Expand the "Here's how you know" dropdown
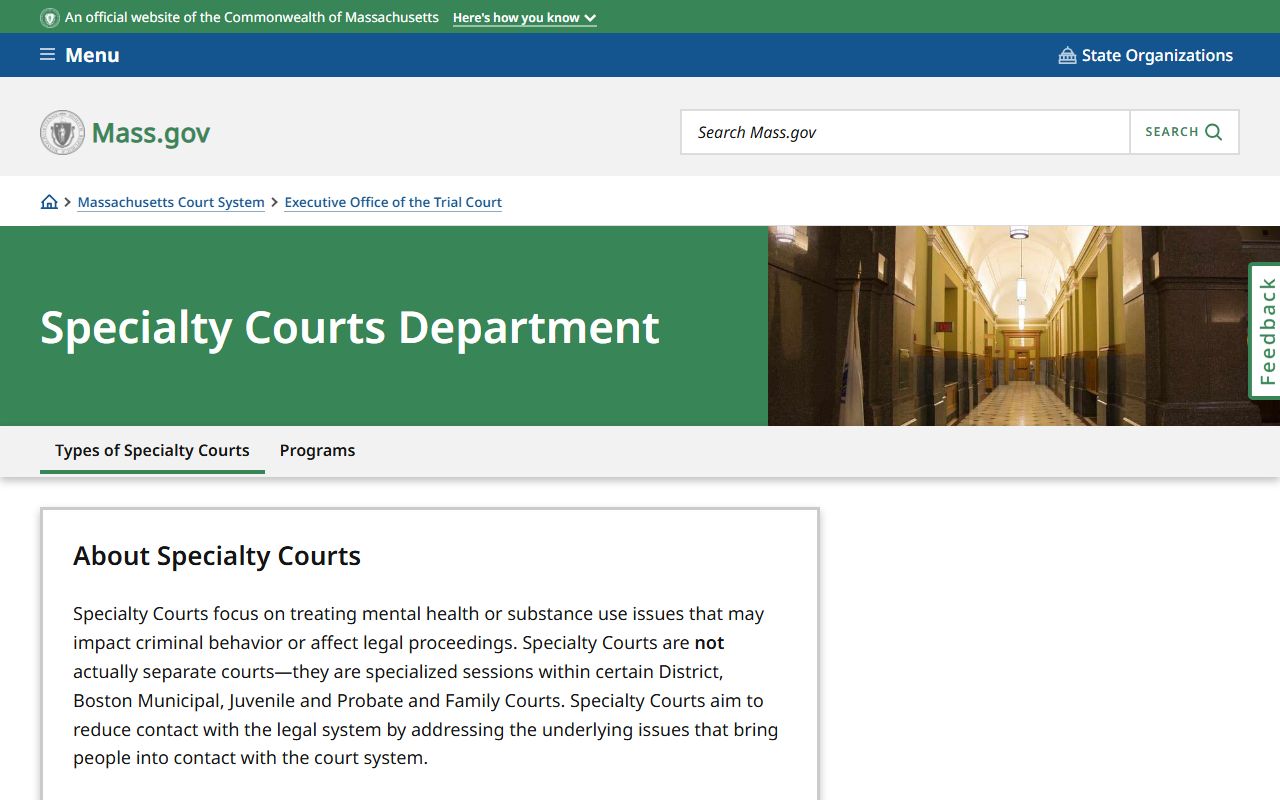 [x=524, y=18]
